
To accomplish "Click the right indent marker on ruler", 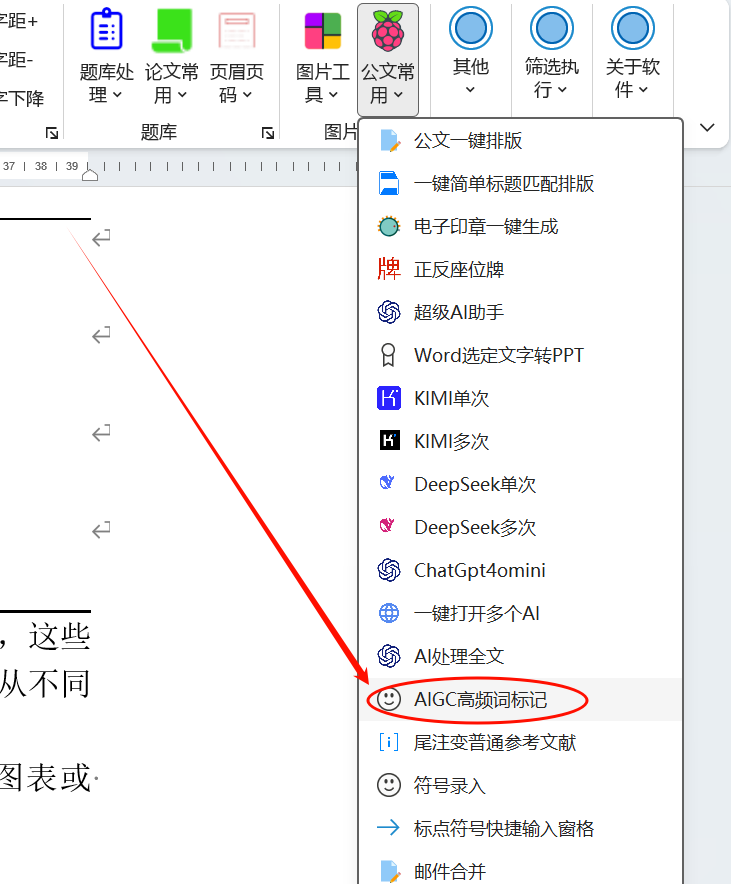I will (x=90, y=175).
